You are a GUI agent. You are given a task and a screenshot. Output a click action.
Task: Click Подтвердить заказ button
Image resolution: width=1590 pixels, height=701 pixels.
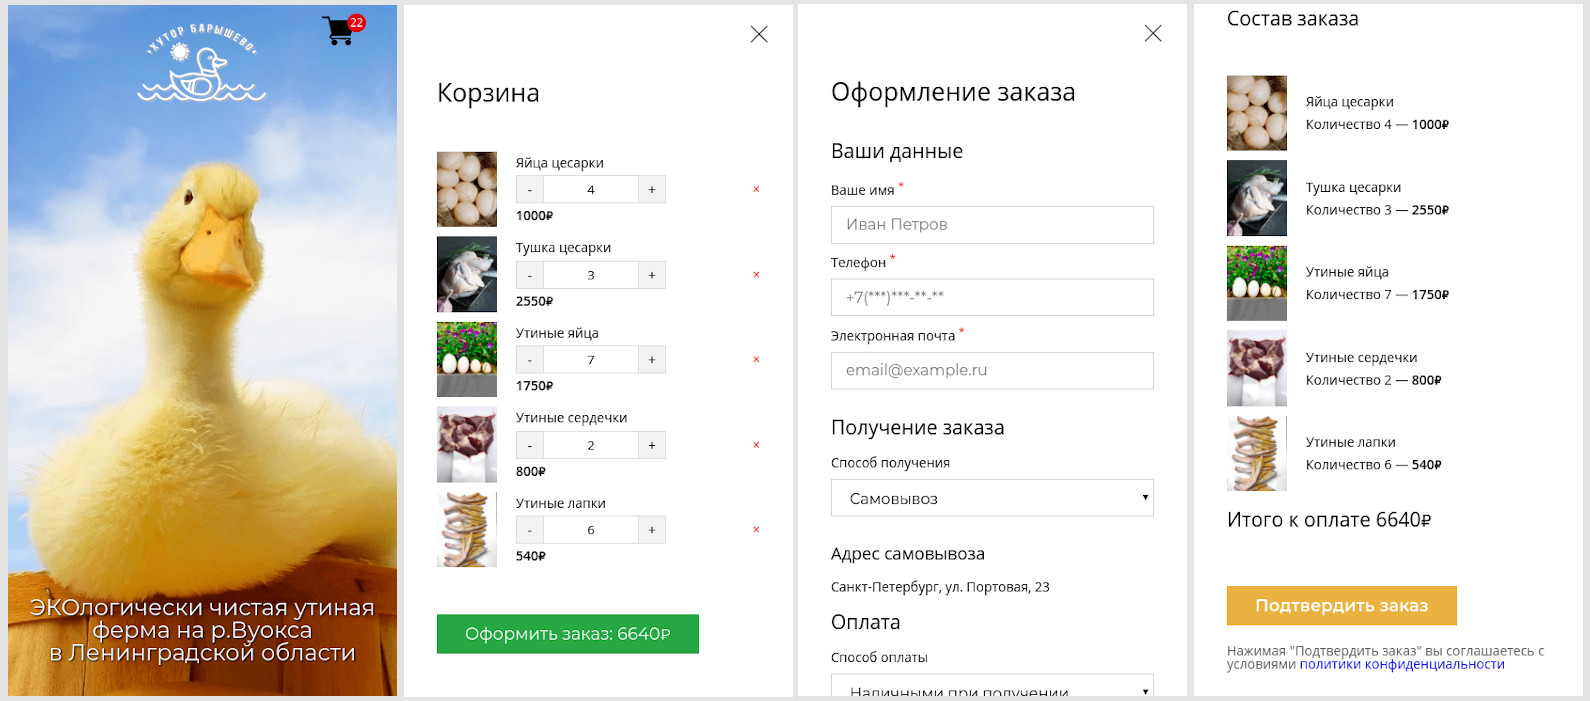(x=1341, y=606)
